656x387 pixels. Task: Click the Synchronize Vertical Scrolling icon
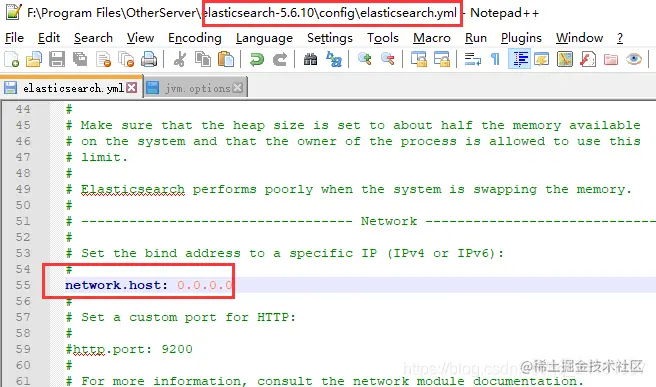(419, 59)
